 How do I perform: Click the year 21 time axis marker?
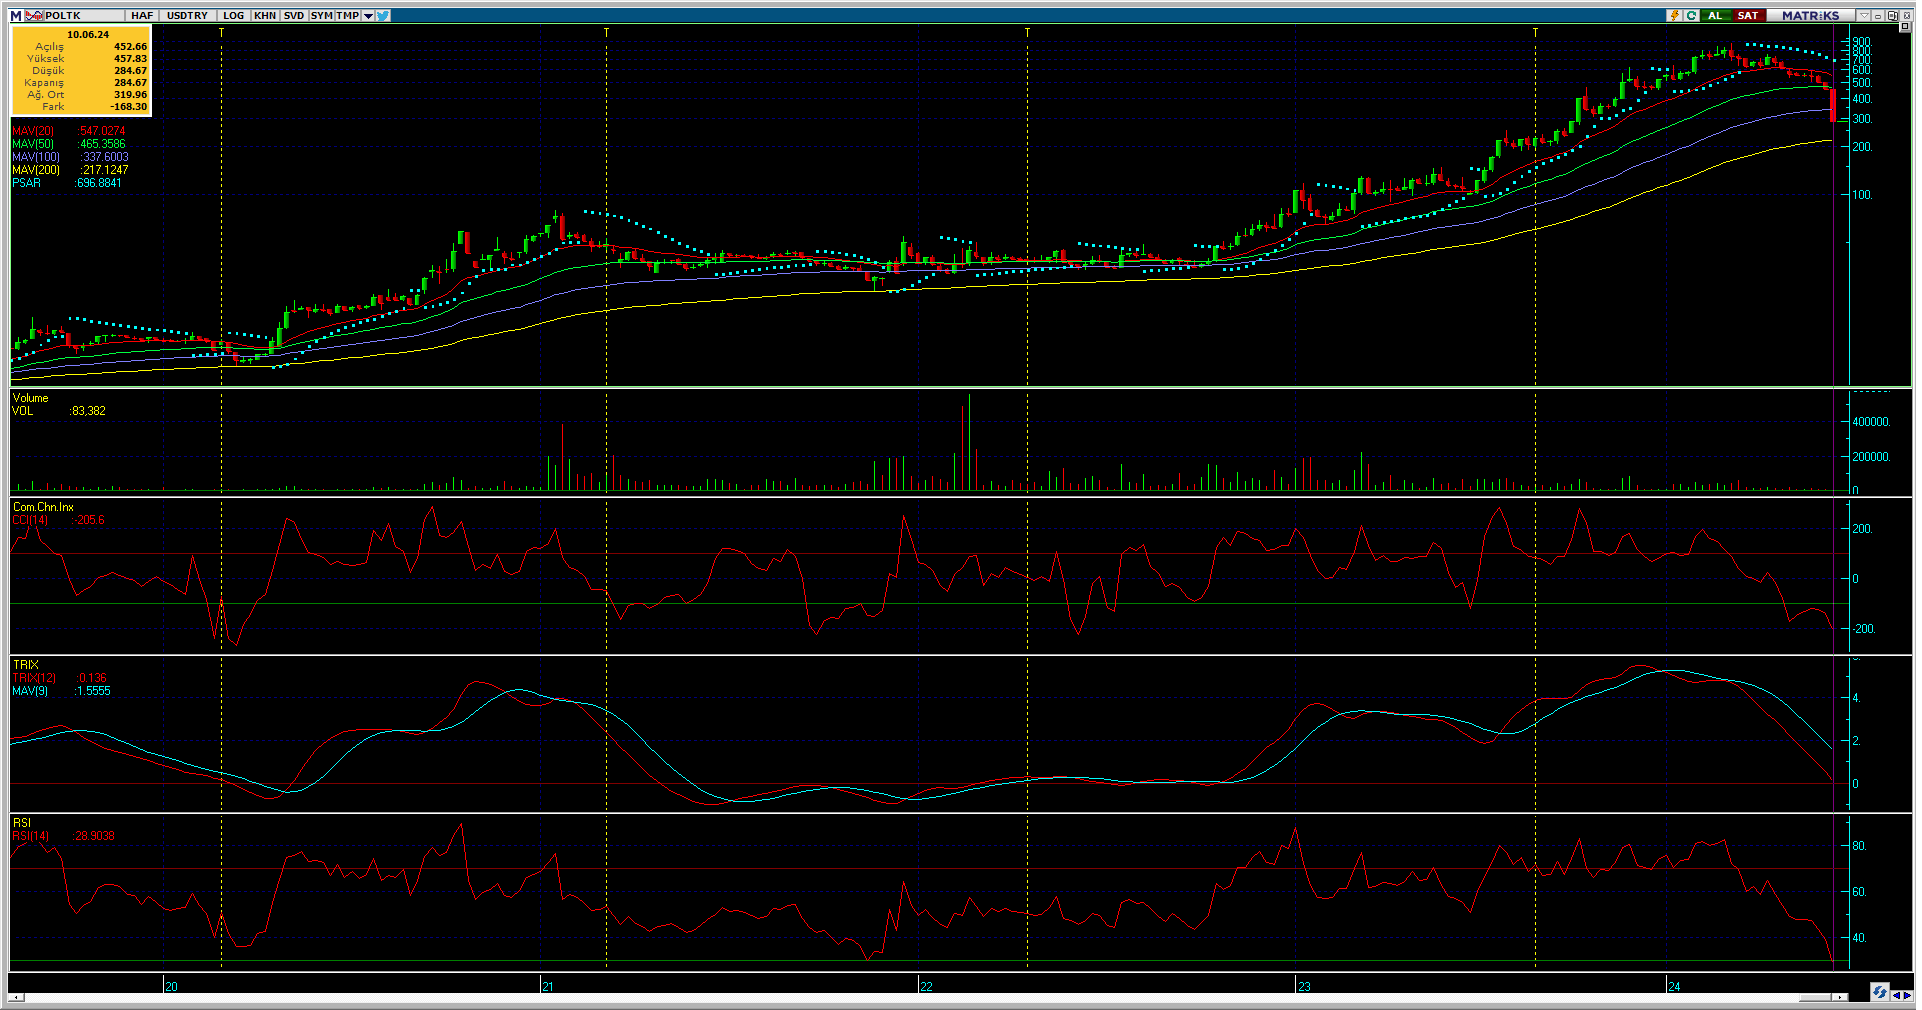547,986
